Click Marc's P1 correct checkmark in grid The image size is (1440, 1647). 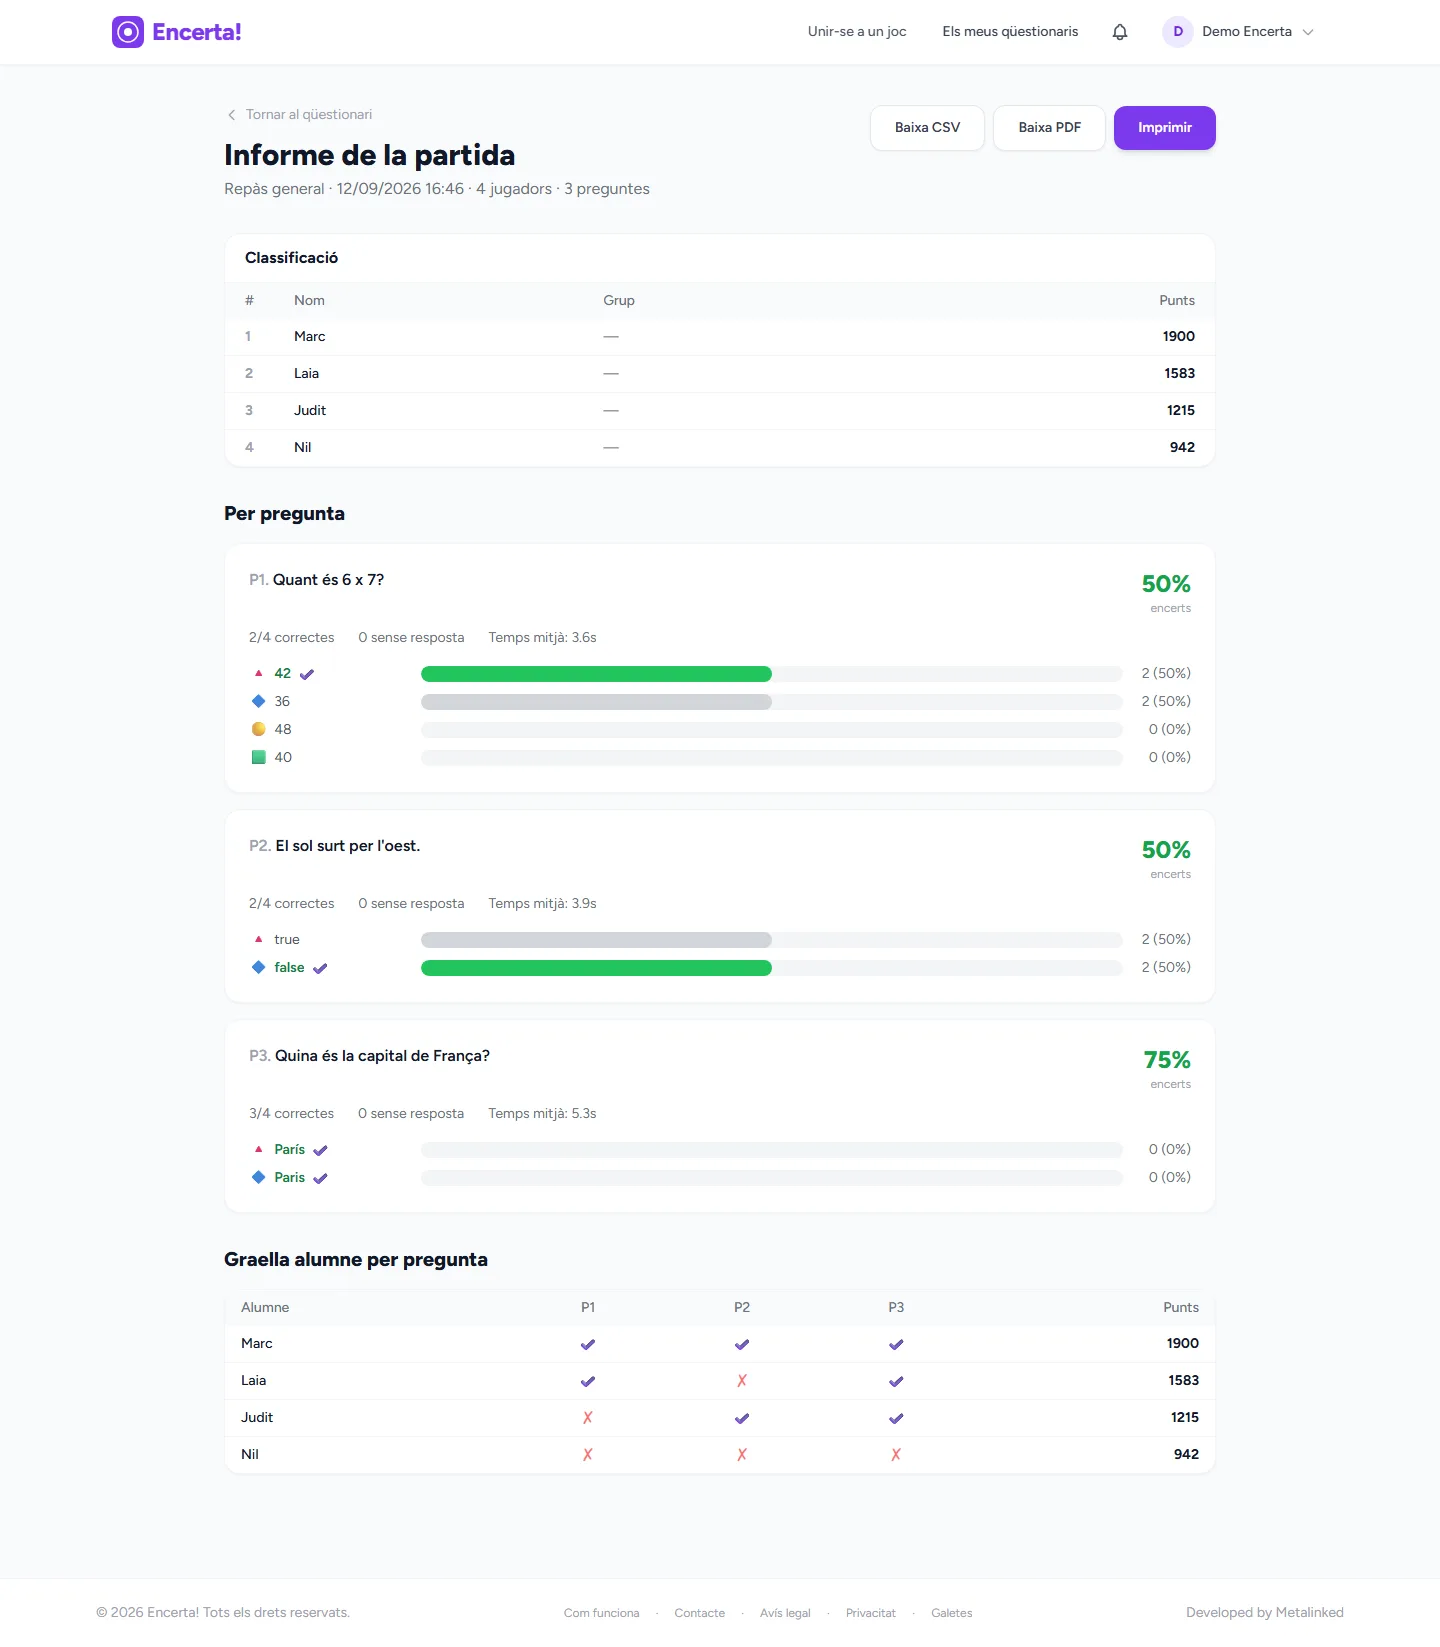tap(588, 1344)
